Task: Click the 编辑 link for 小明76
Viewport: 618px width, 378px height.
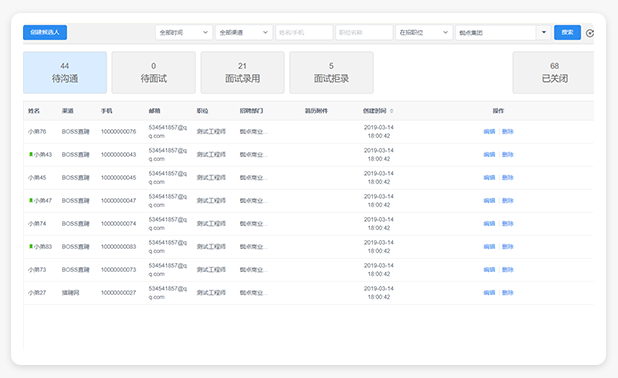Action: [x=489, y=131]
